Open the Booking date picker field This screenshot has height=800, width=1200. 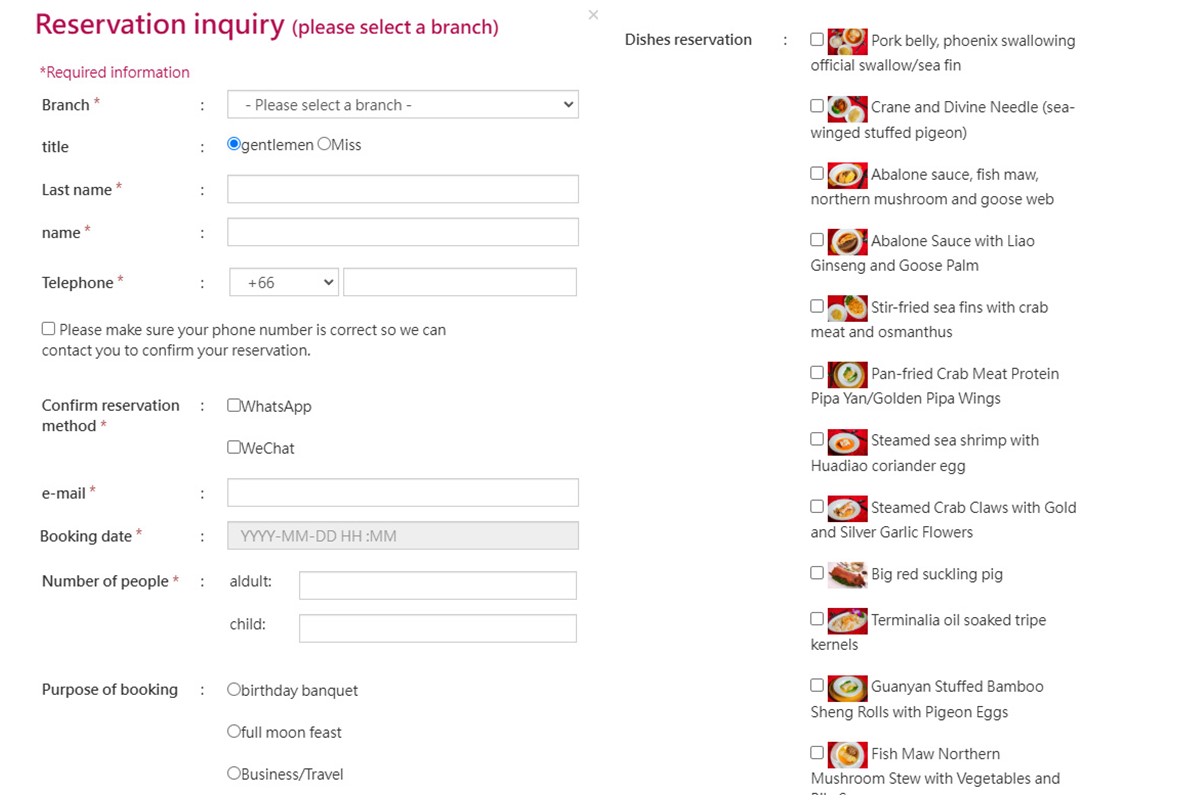pos(402,536)
